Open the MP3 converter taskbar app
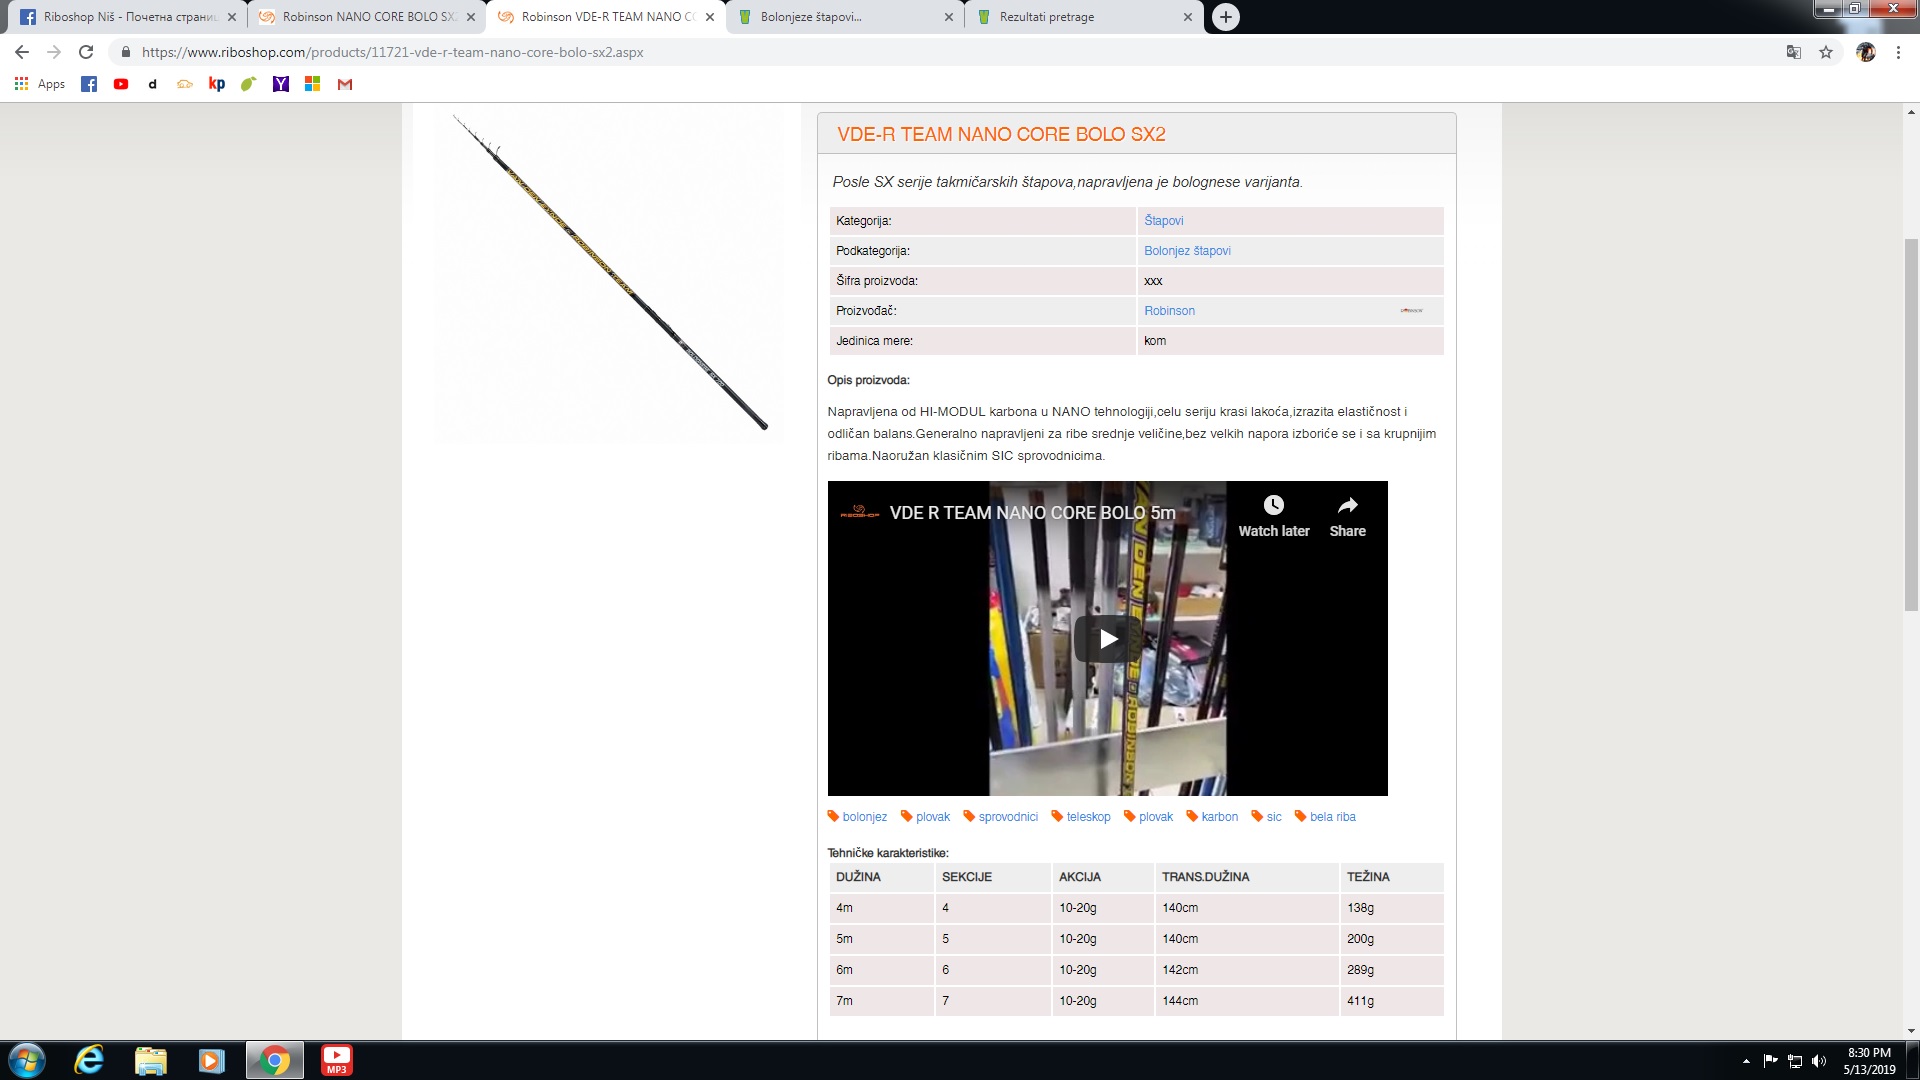 pos(336,1060)
